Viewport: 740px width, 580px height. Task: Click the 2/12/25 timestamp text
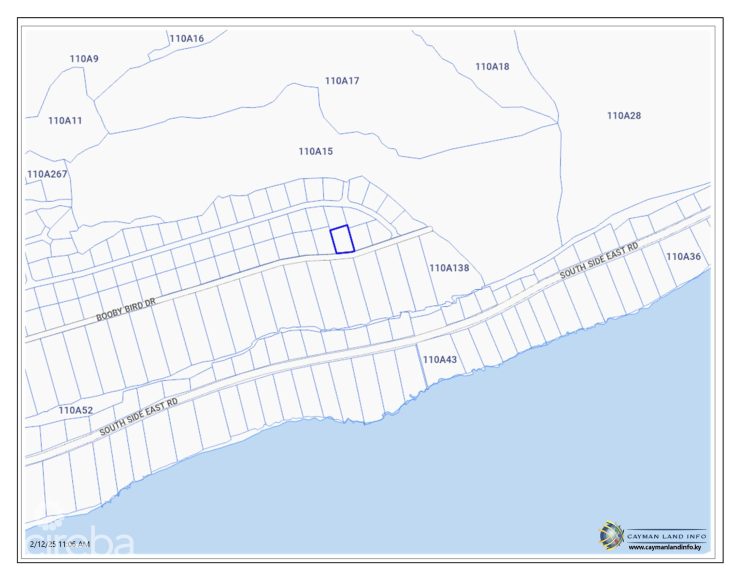pos(59,544)
